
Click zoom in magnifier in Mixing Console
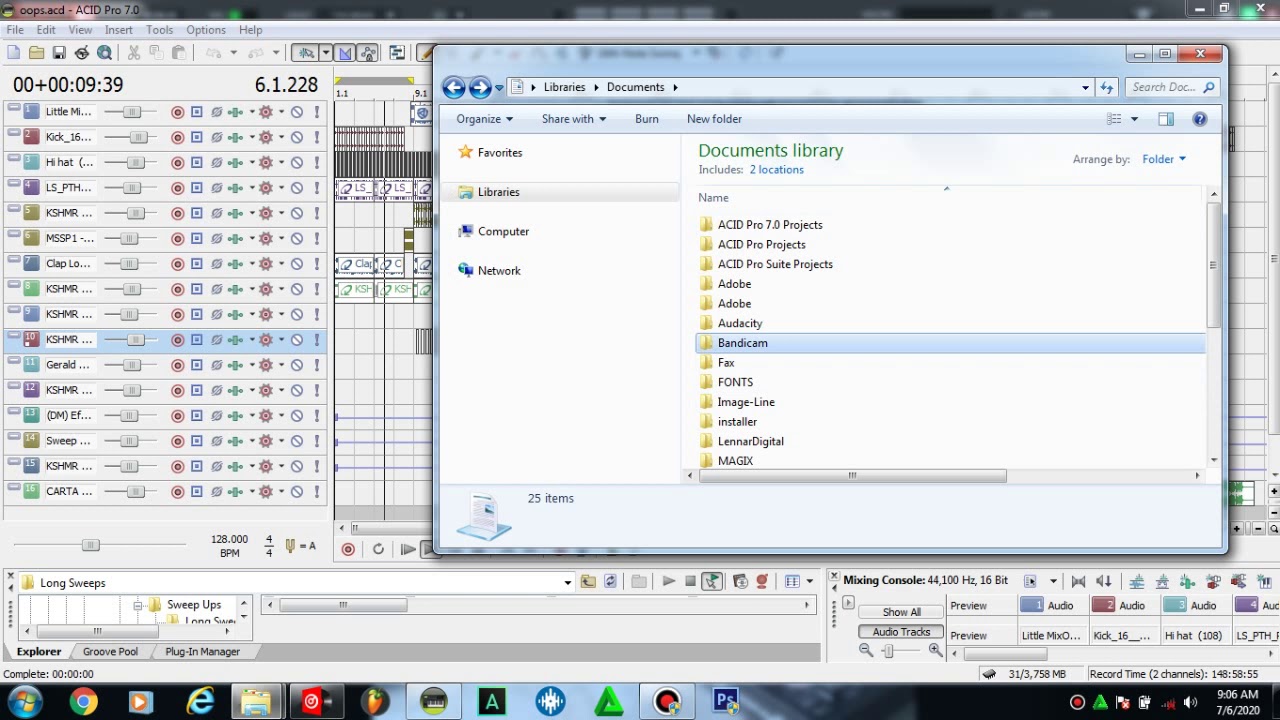click(x=935, y=651)
